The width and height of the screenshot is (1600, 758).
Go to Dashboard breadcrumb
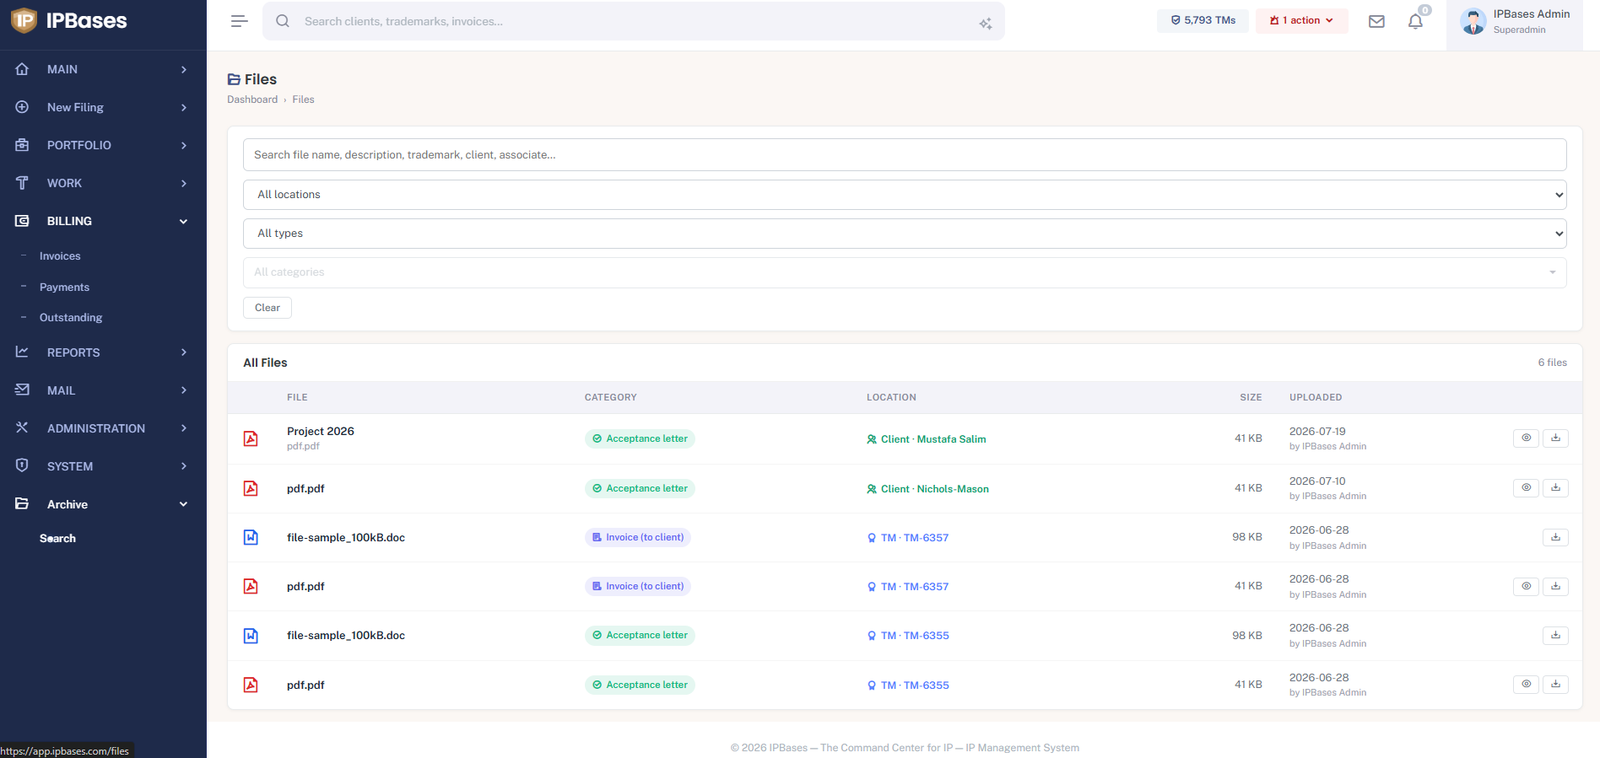coord(252,99)
